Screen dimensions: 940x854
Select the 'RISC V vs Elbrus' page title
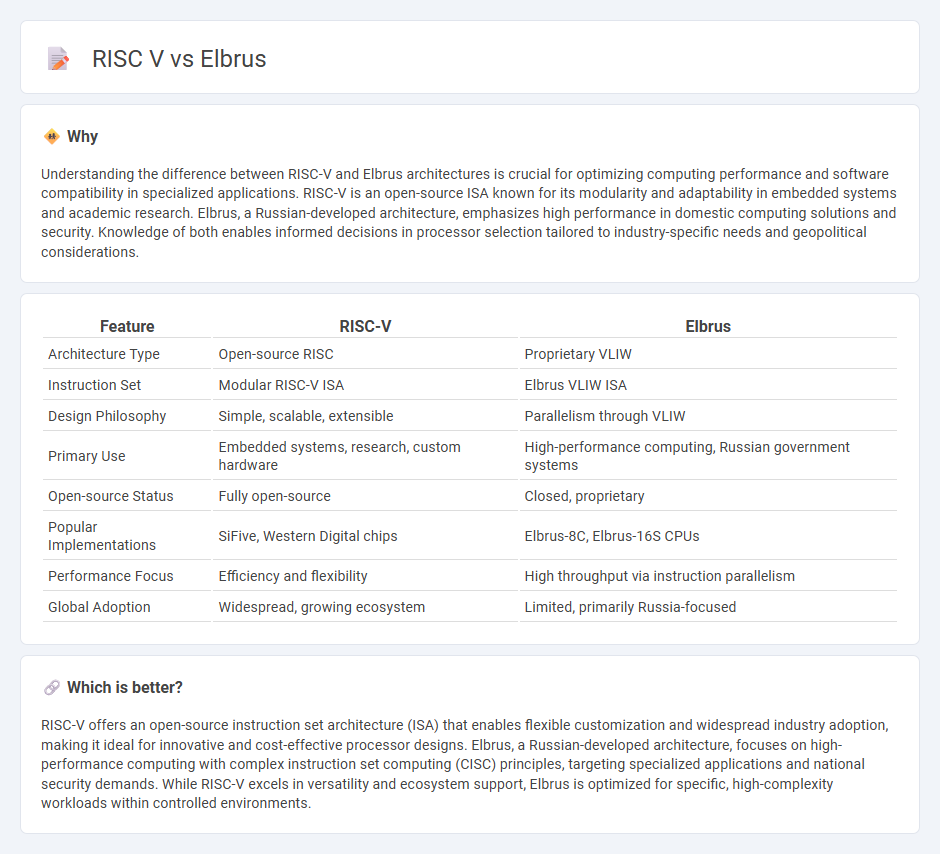point(179,59)
